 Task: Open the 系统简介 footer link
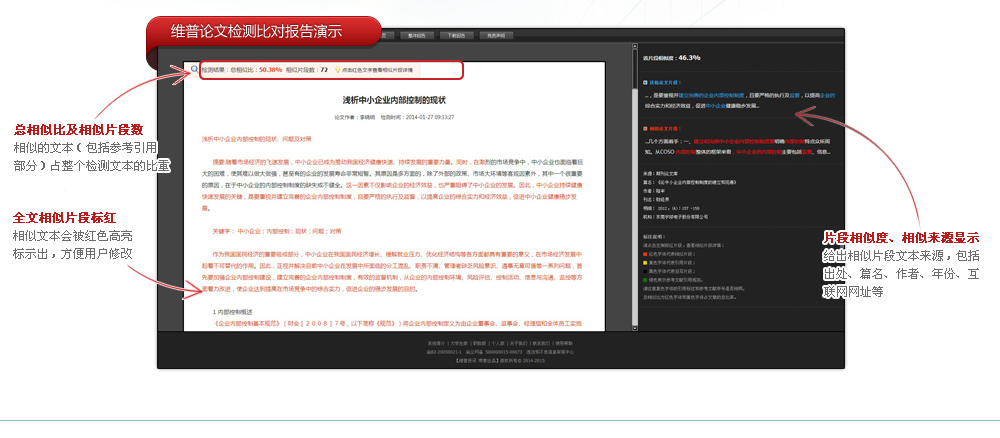click(436, 344)
